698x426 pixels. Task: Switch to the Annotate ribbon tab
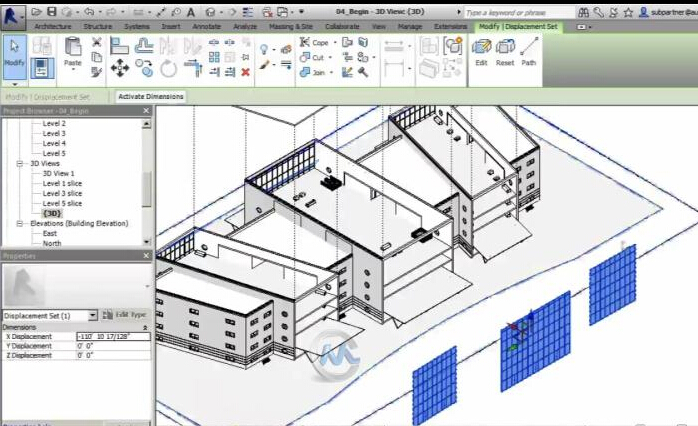pyautogui.click(x=206, y=26)
